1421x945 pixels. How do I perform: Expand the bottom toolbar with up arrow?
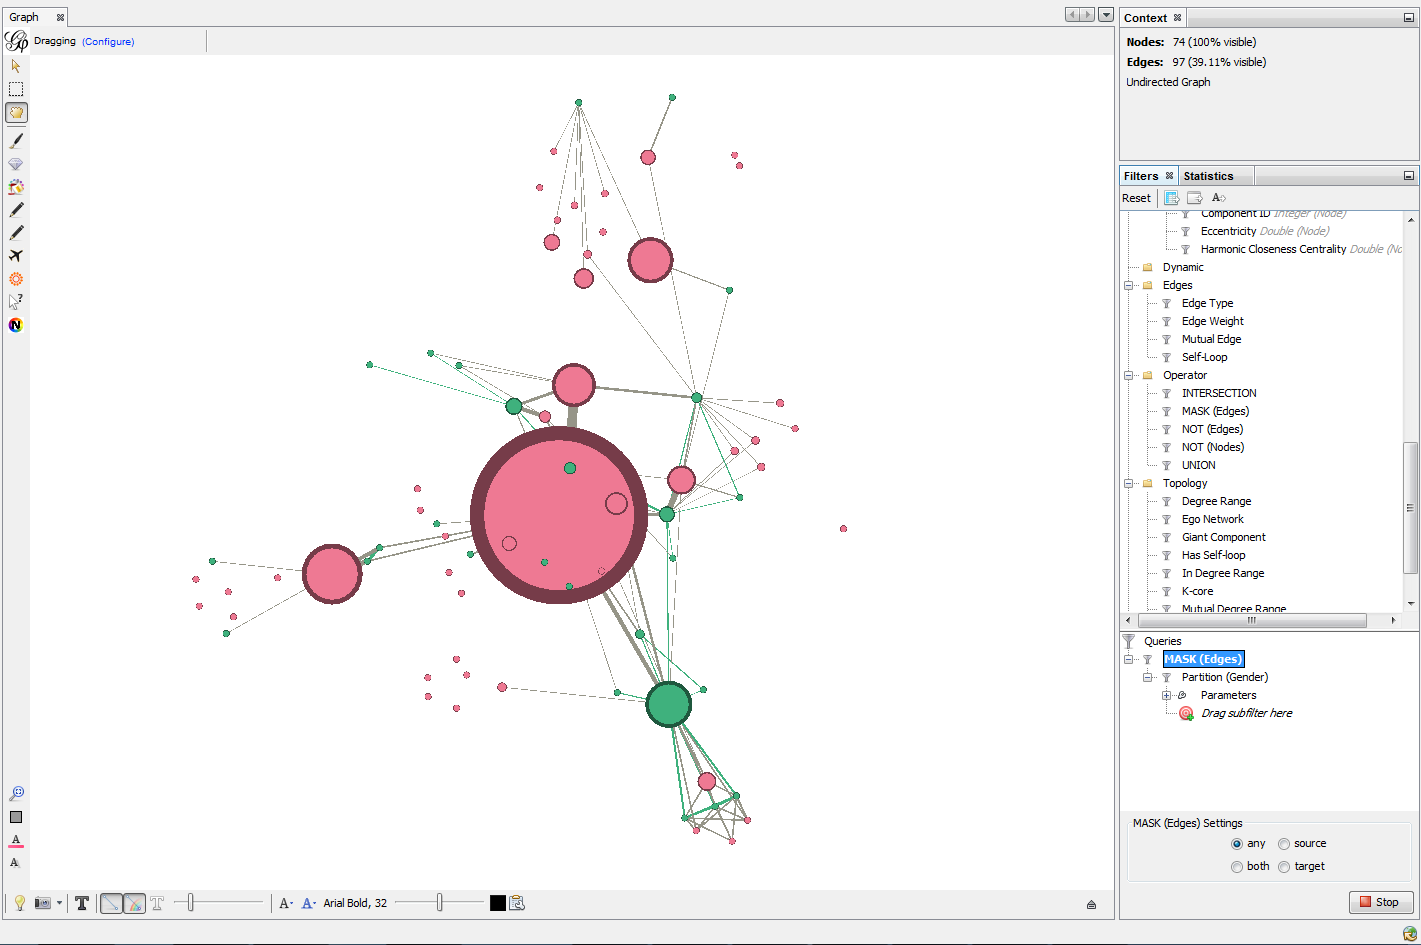[x=1091, y=904]
